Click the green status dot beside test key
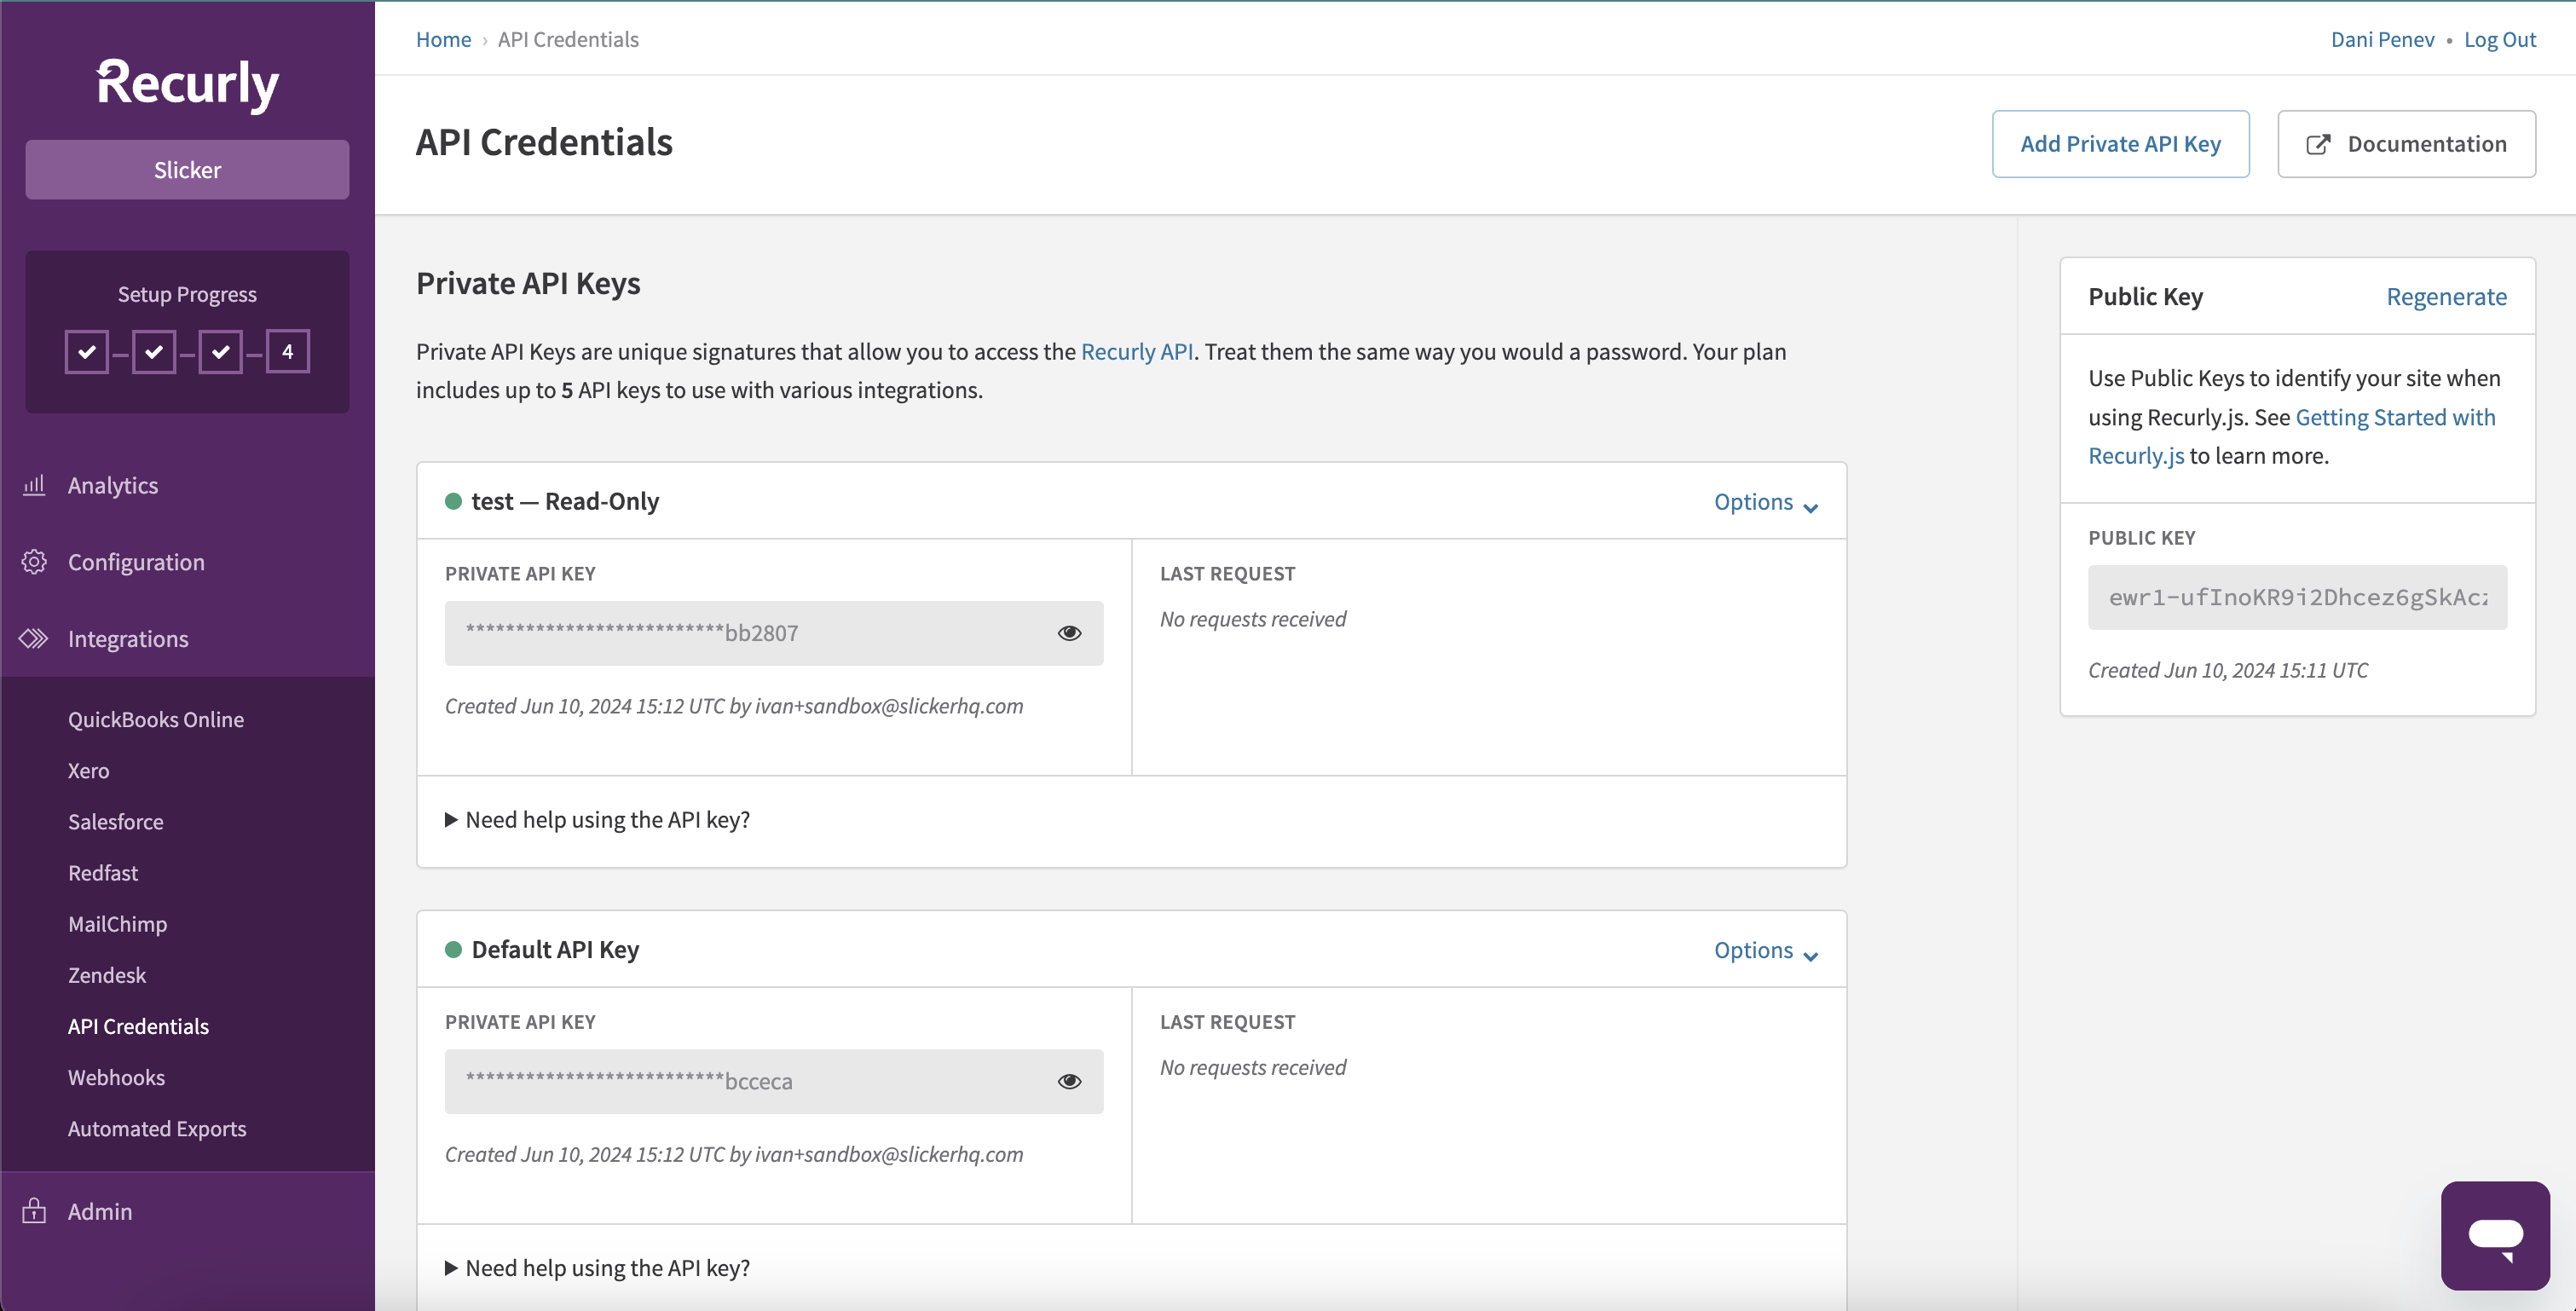This screenshot has width=2576, height=1311. (455, 501)
